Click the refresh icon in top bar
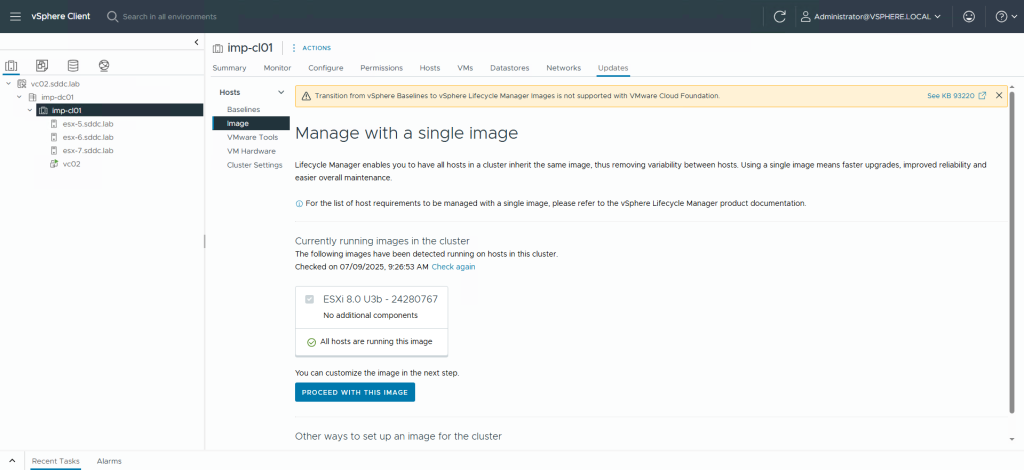Image resolution: width=1024 pixels, height=470 pixels. pos(780,16)
